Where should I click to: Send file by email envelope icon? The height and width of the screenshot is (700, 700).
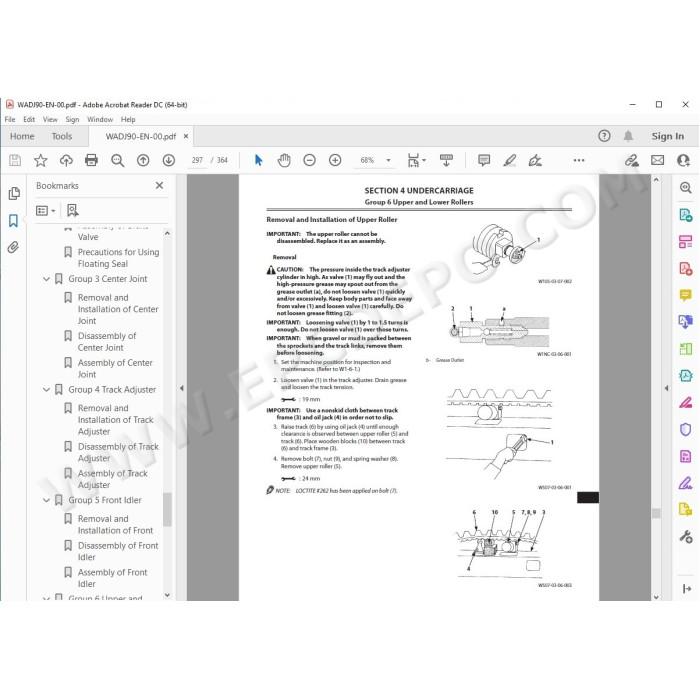(x=657, y=160)
